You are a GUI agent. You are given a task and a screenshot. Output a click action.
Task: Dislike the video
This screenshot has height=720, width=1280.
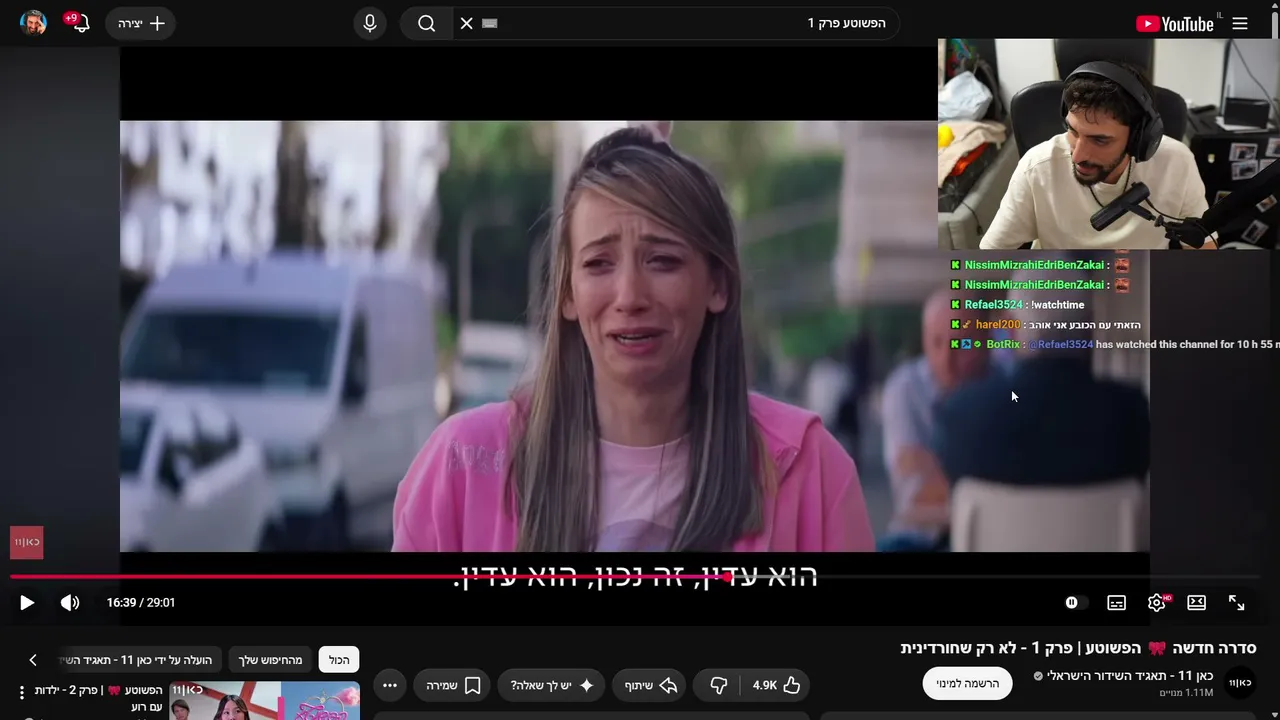[x=719, y=685]
